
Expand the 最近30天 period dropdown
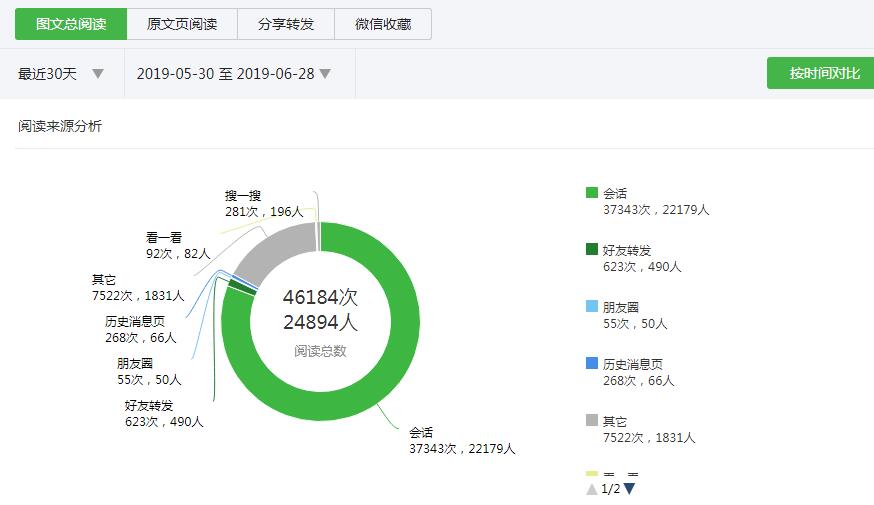tap(61, 73)
